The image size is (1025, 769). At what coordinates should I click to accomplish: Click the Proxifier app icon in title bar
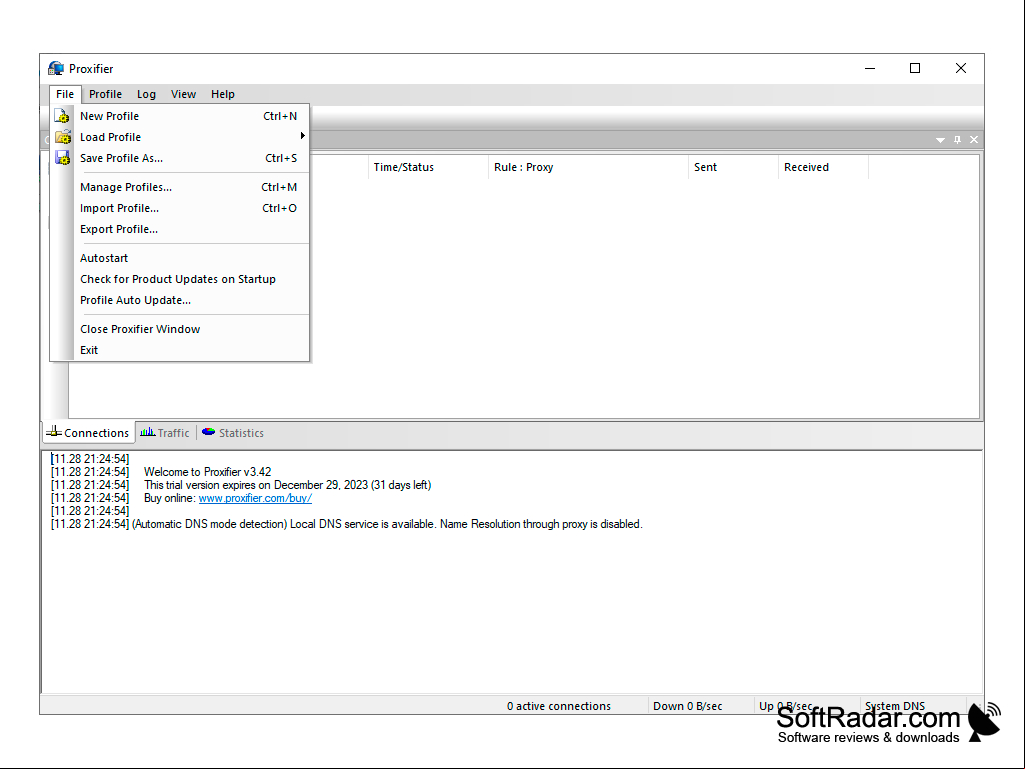tap(56, 69)
